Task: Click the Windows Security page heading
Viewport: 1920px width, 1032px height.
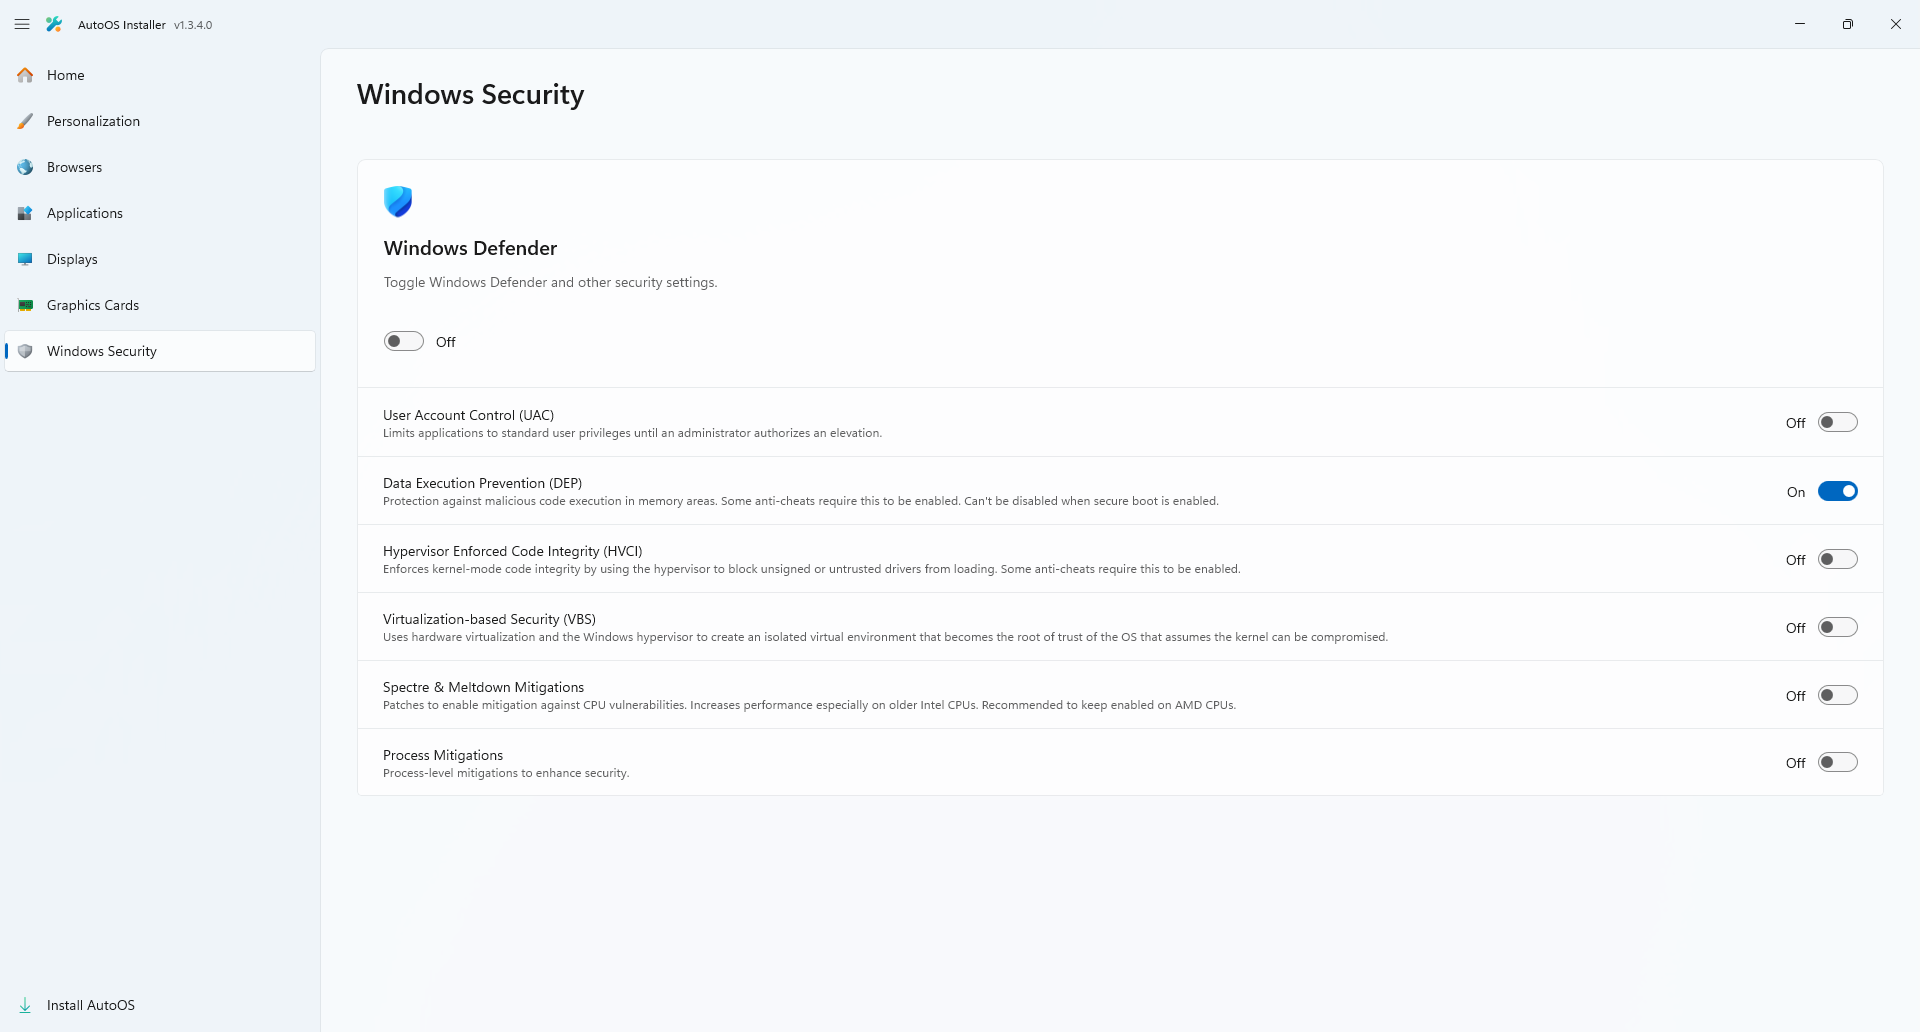Action: 470,94
